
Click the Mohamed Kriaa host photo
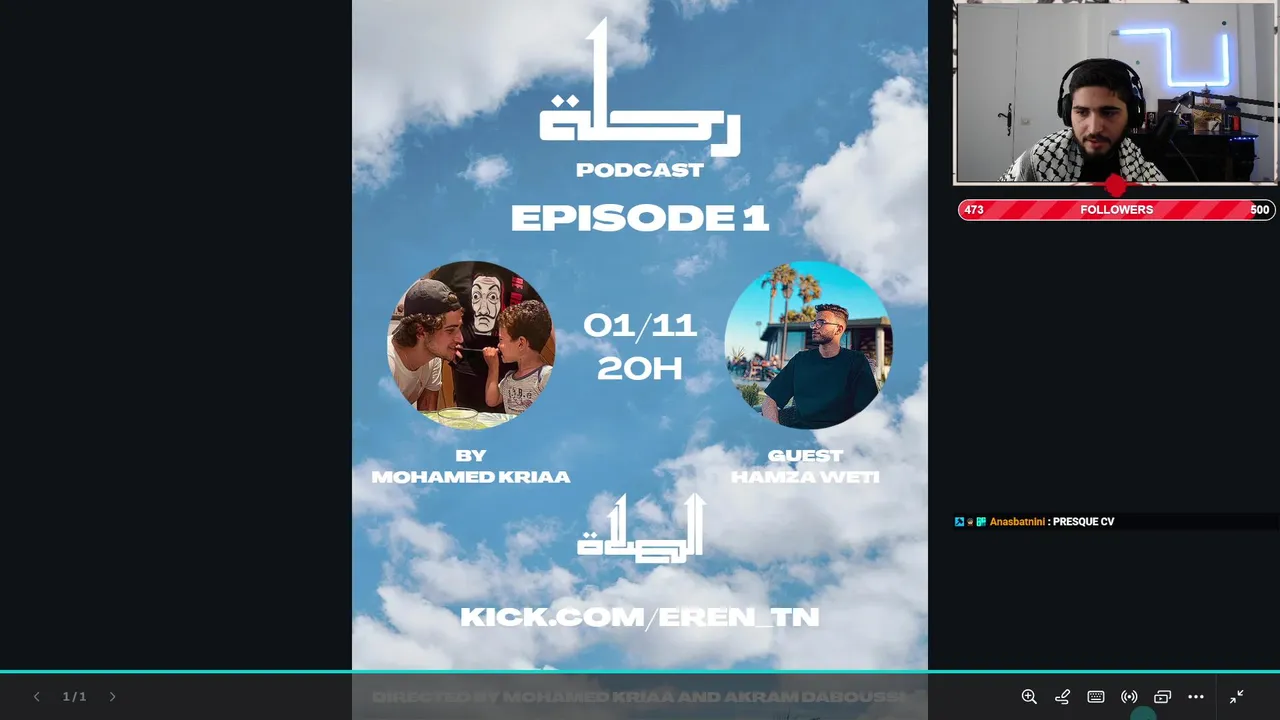(471, 345)
